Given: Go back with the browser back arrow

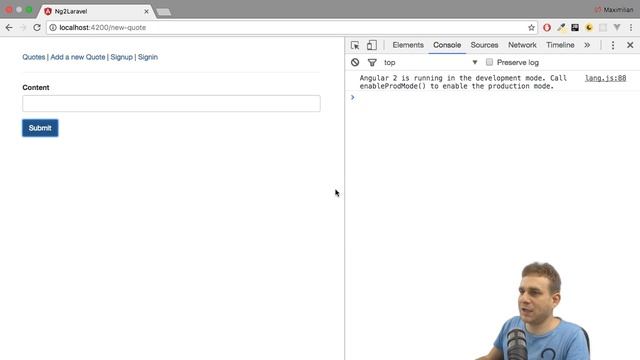Looking at the screenshot, I should (9, 27).
